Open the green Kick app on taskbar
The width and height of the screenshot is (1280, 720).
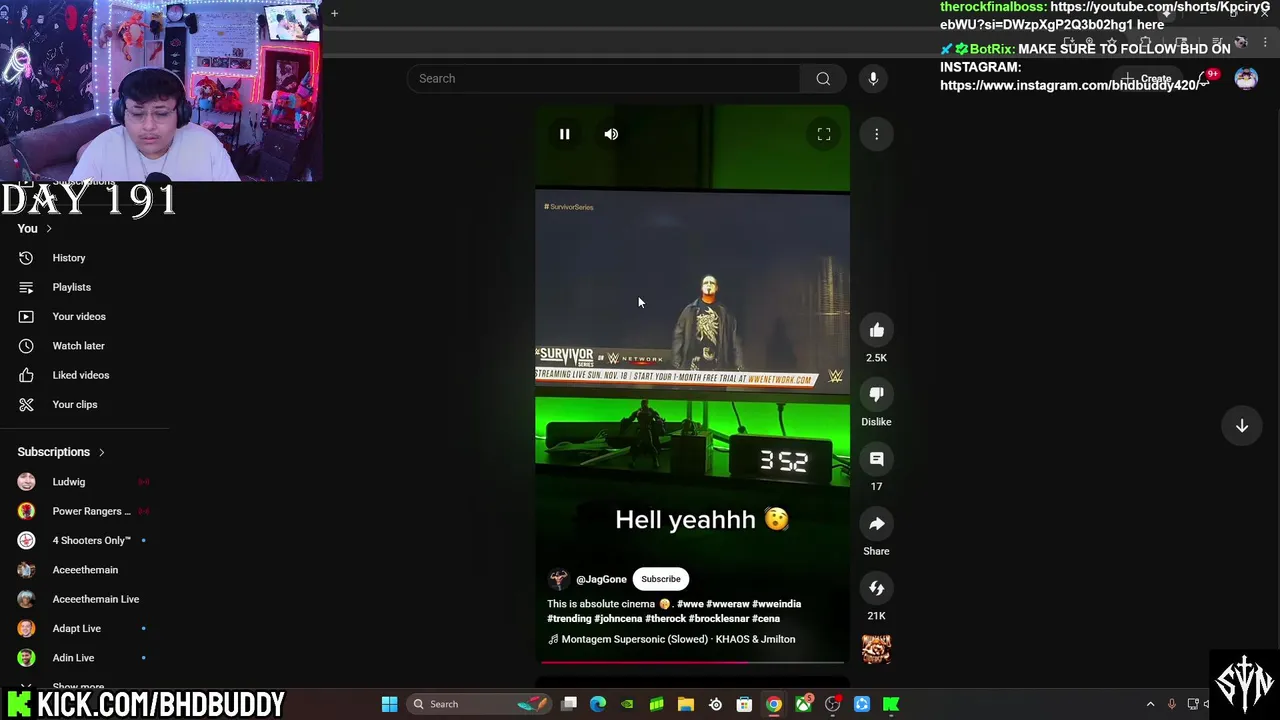tap(891, 704)
